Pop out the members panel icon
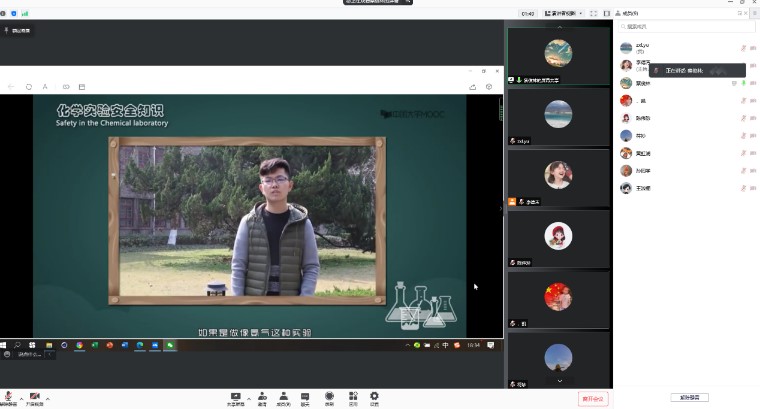760x409 pixels. click(740, 14)
